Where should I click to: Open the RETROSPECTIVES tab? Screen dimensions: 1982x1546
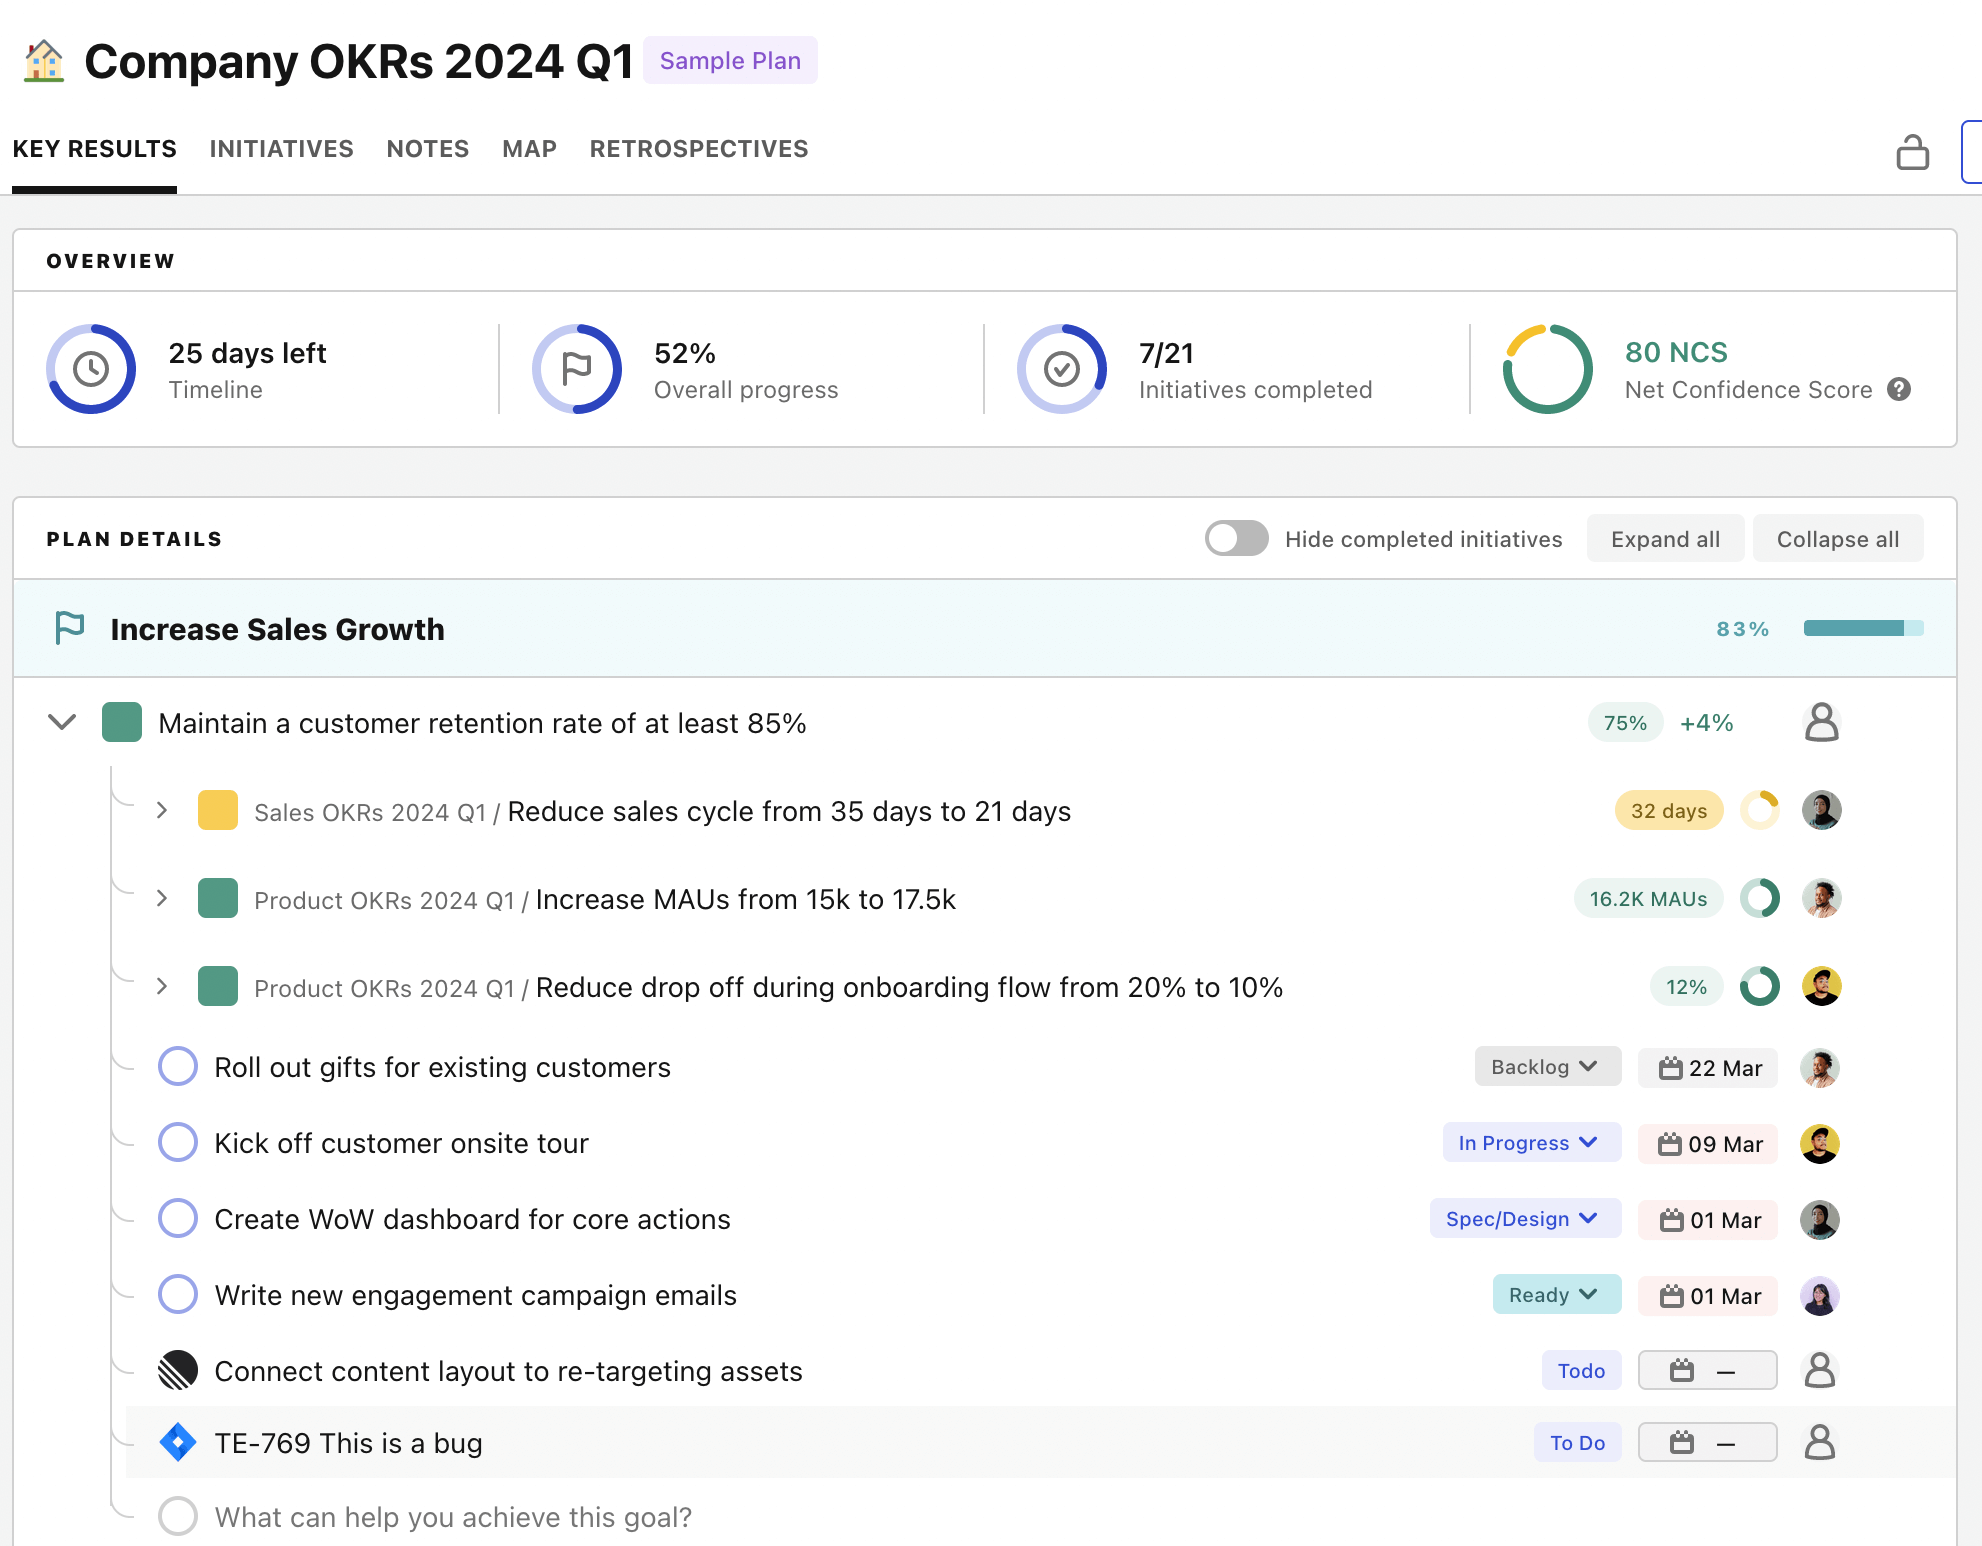pos(698,148)
